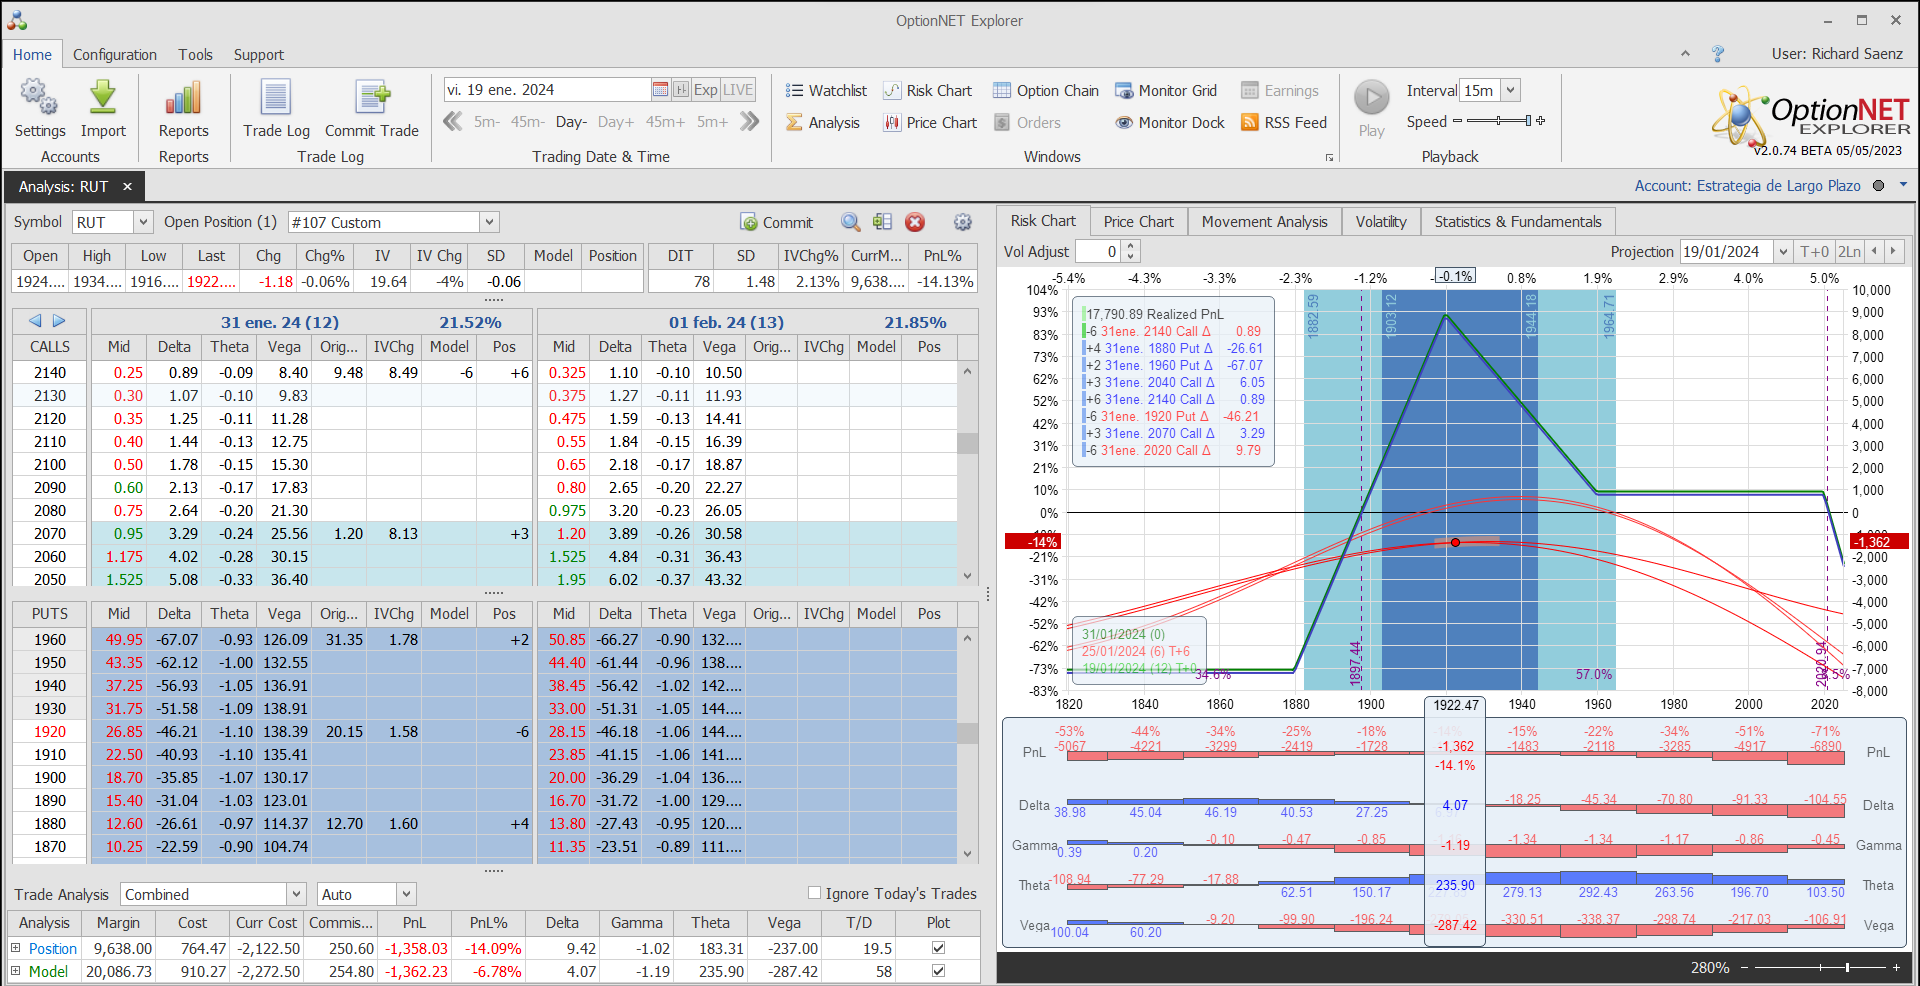Click the green columns export icon
The image size is (1920, 986).
click(882, 222)
